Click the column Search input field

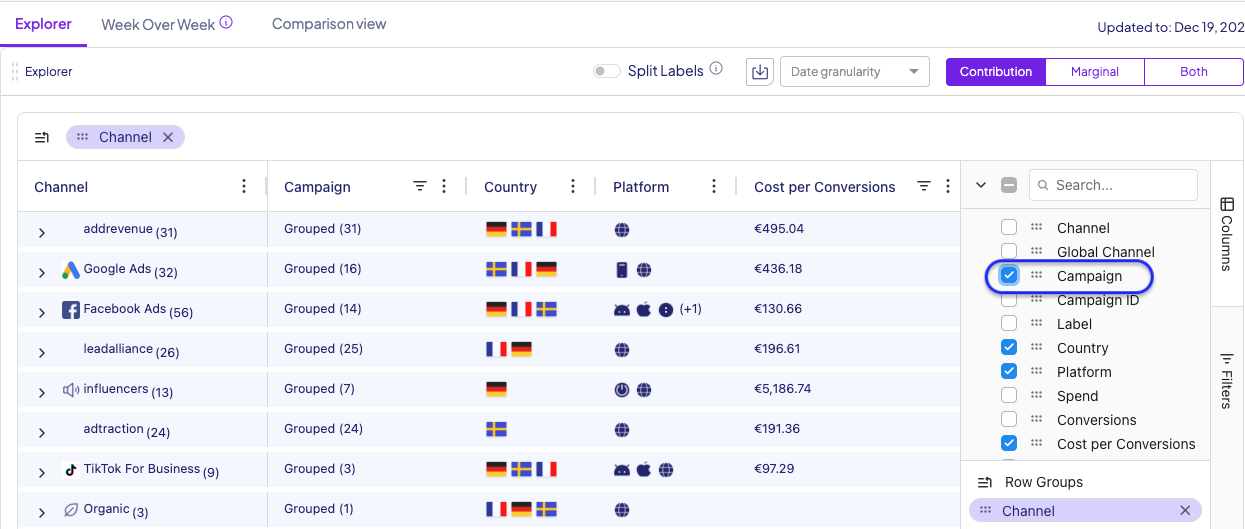point(1120,185)
